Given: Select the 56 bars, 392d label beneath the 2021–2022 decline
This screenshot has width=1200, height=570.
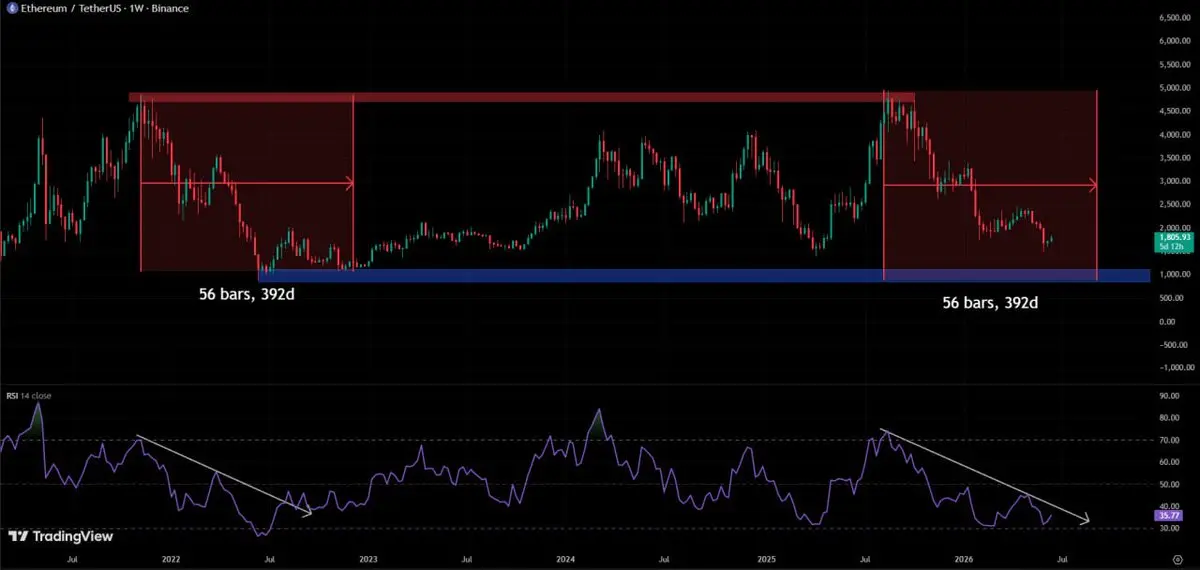Looking at the screenshot, I should [x=248, y=296].
